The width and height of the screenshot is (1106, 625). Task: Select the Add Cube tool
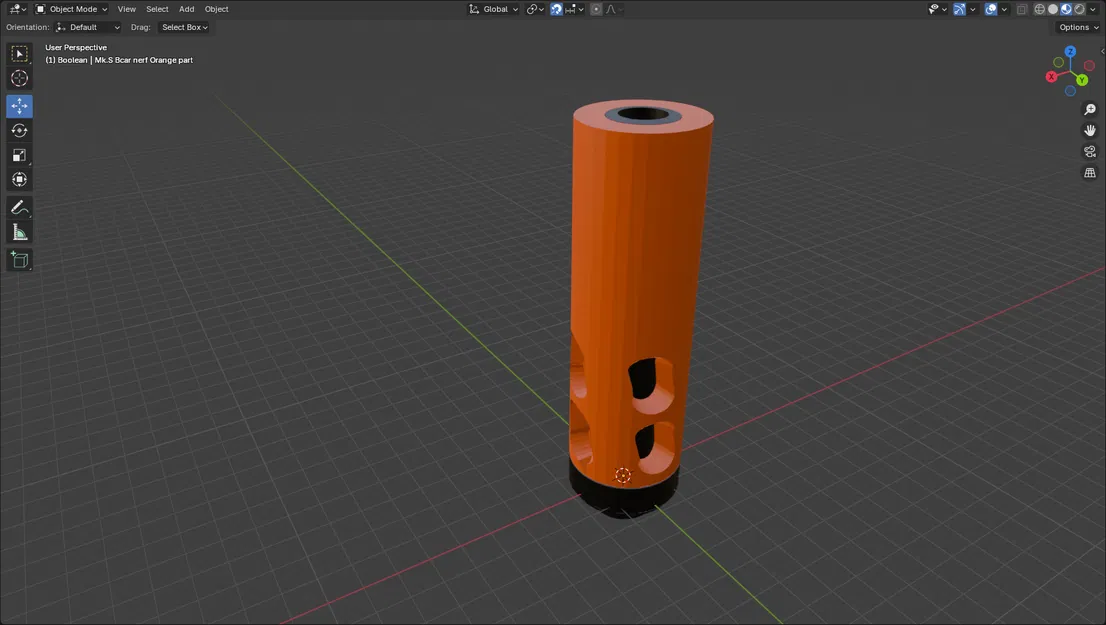click(x=19, y=259)
